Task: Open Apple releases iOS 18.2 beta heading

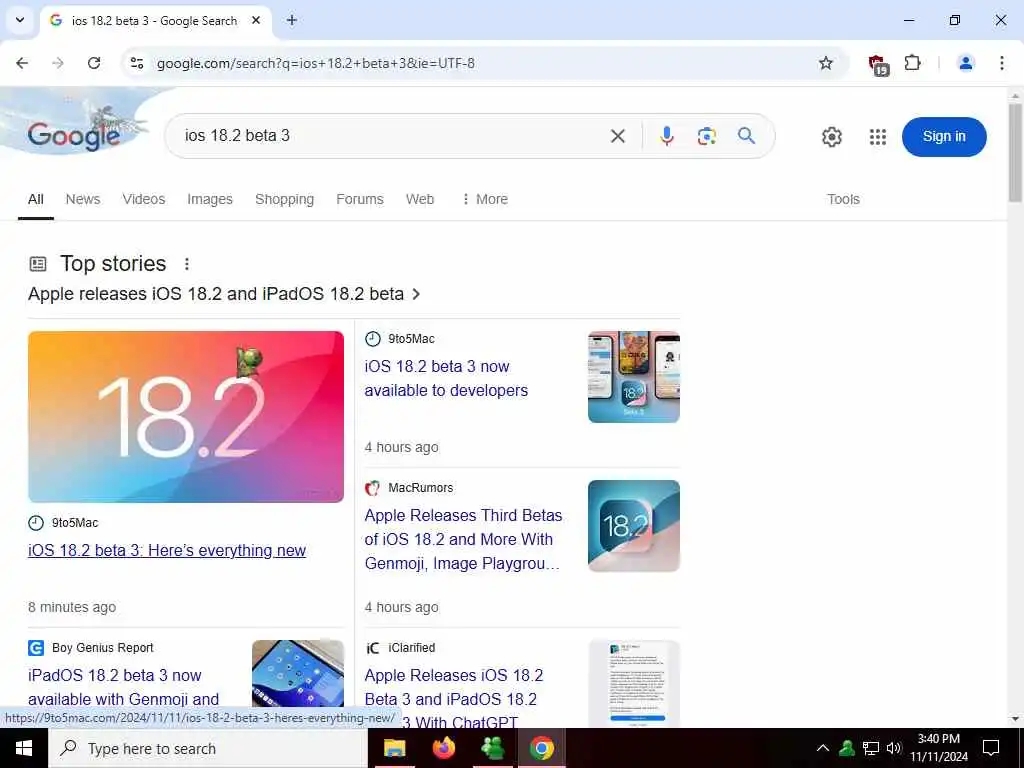Action: [216, 294]
